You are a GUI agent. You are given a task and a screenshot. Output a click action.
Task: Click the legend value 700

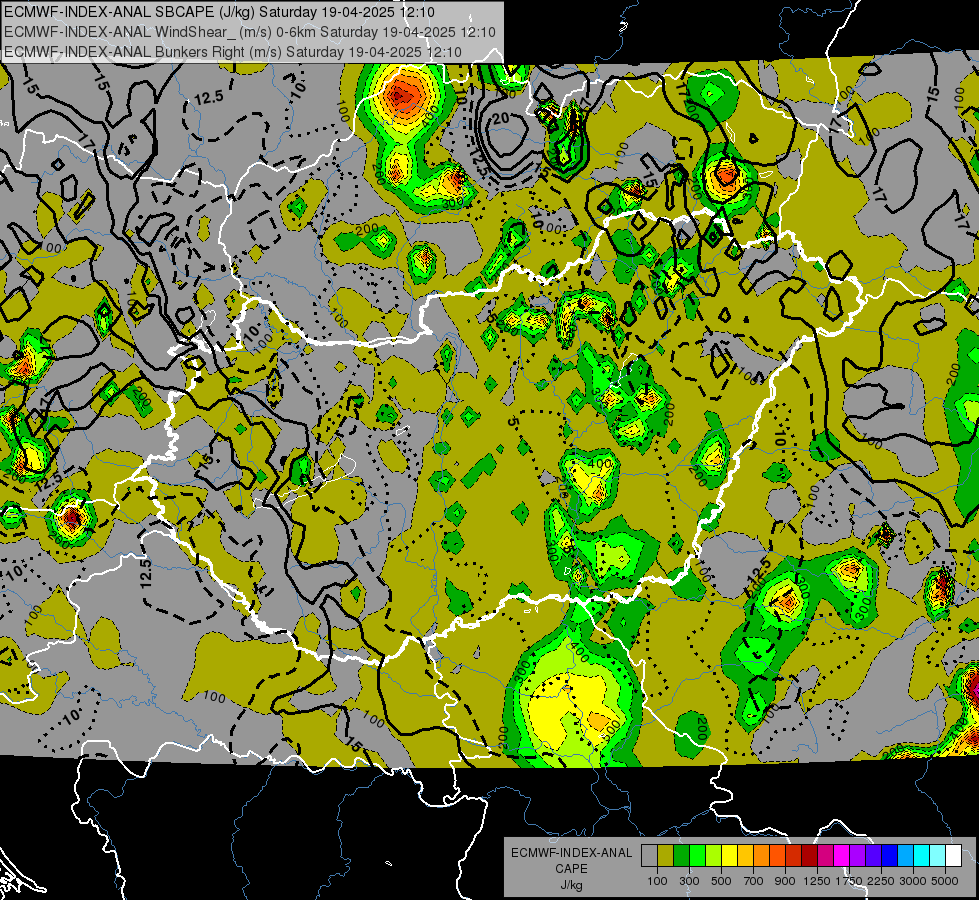(754, 881)
